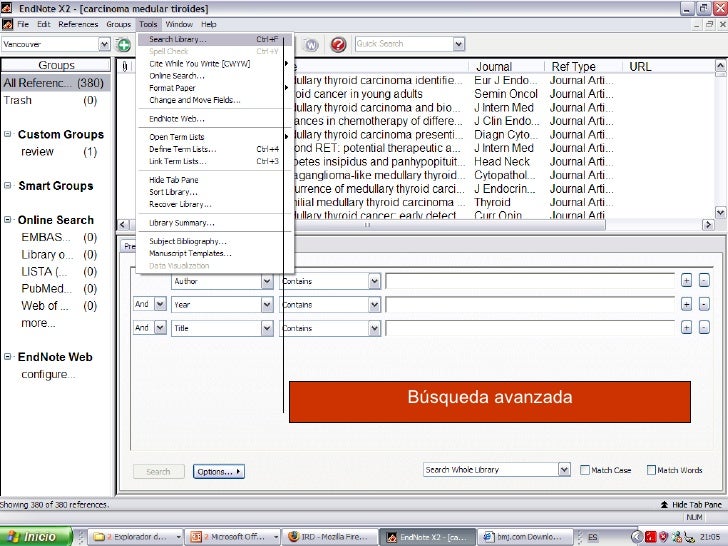The image size is (728, 546).
Task: Click the green New Reference plus icon
Action: 123,45
